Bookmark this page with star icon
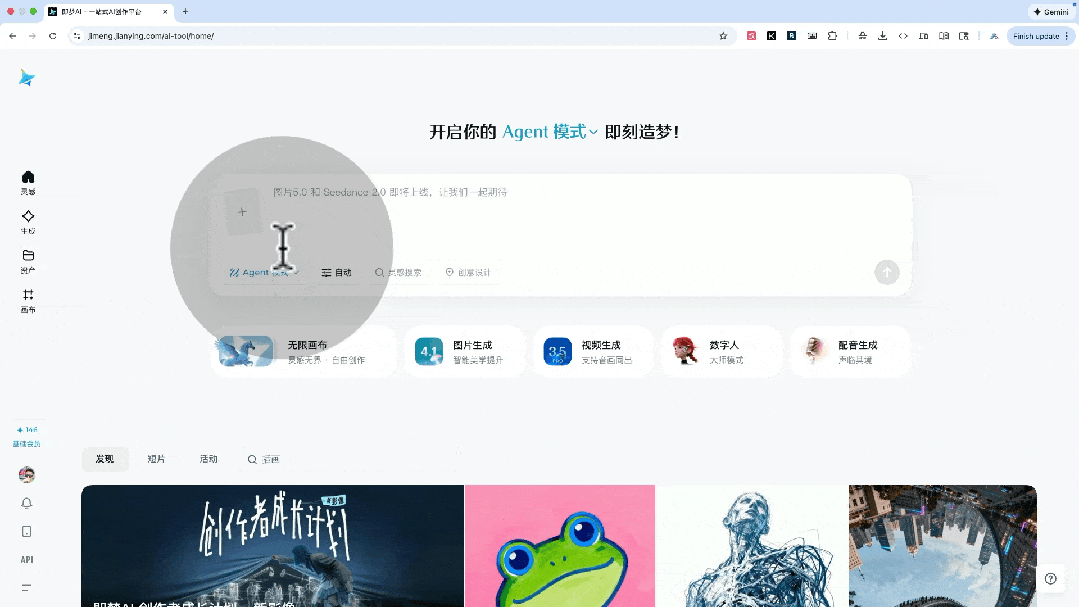 click(x=723, y=36)
